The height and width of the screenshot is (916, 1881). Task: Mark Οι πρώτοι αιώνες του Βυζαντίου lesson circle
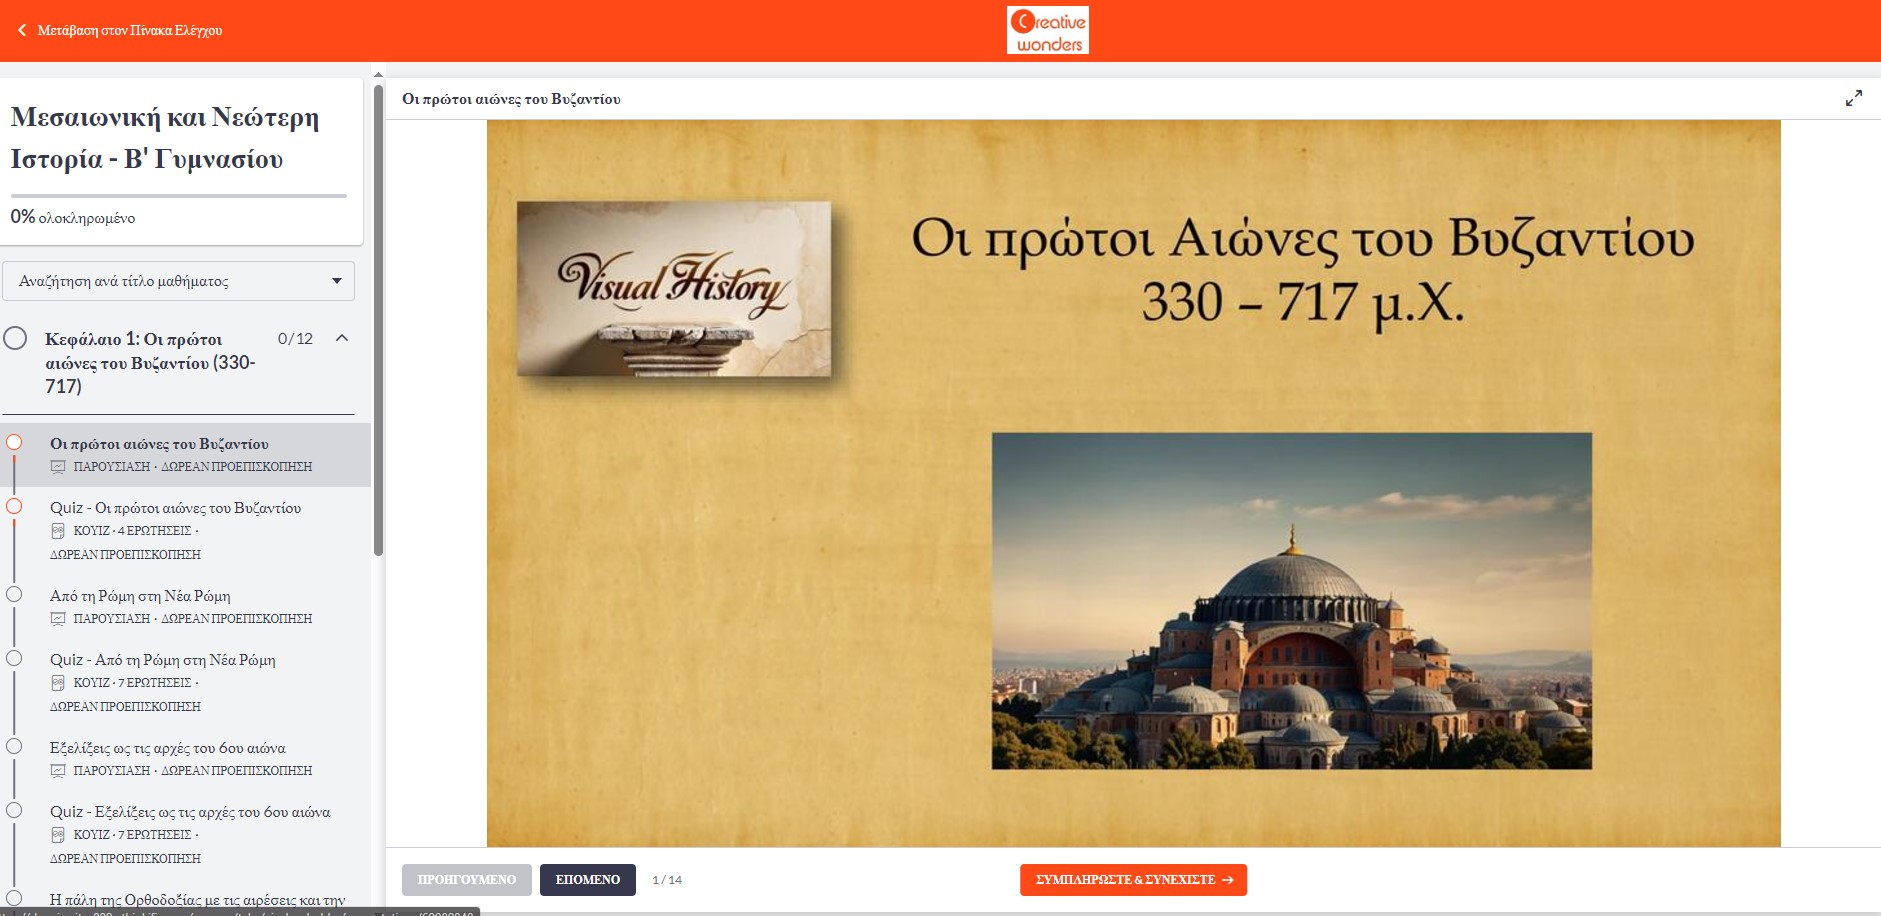pos(14,443)
